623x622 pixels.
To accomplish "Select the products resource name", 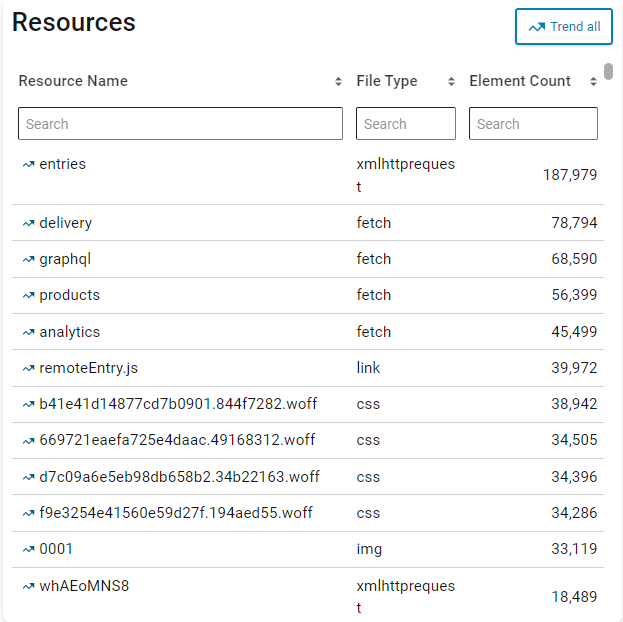I will click(70, 295).
